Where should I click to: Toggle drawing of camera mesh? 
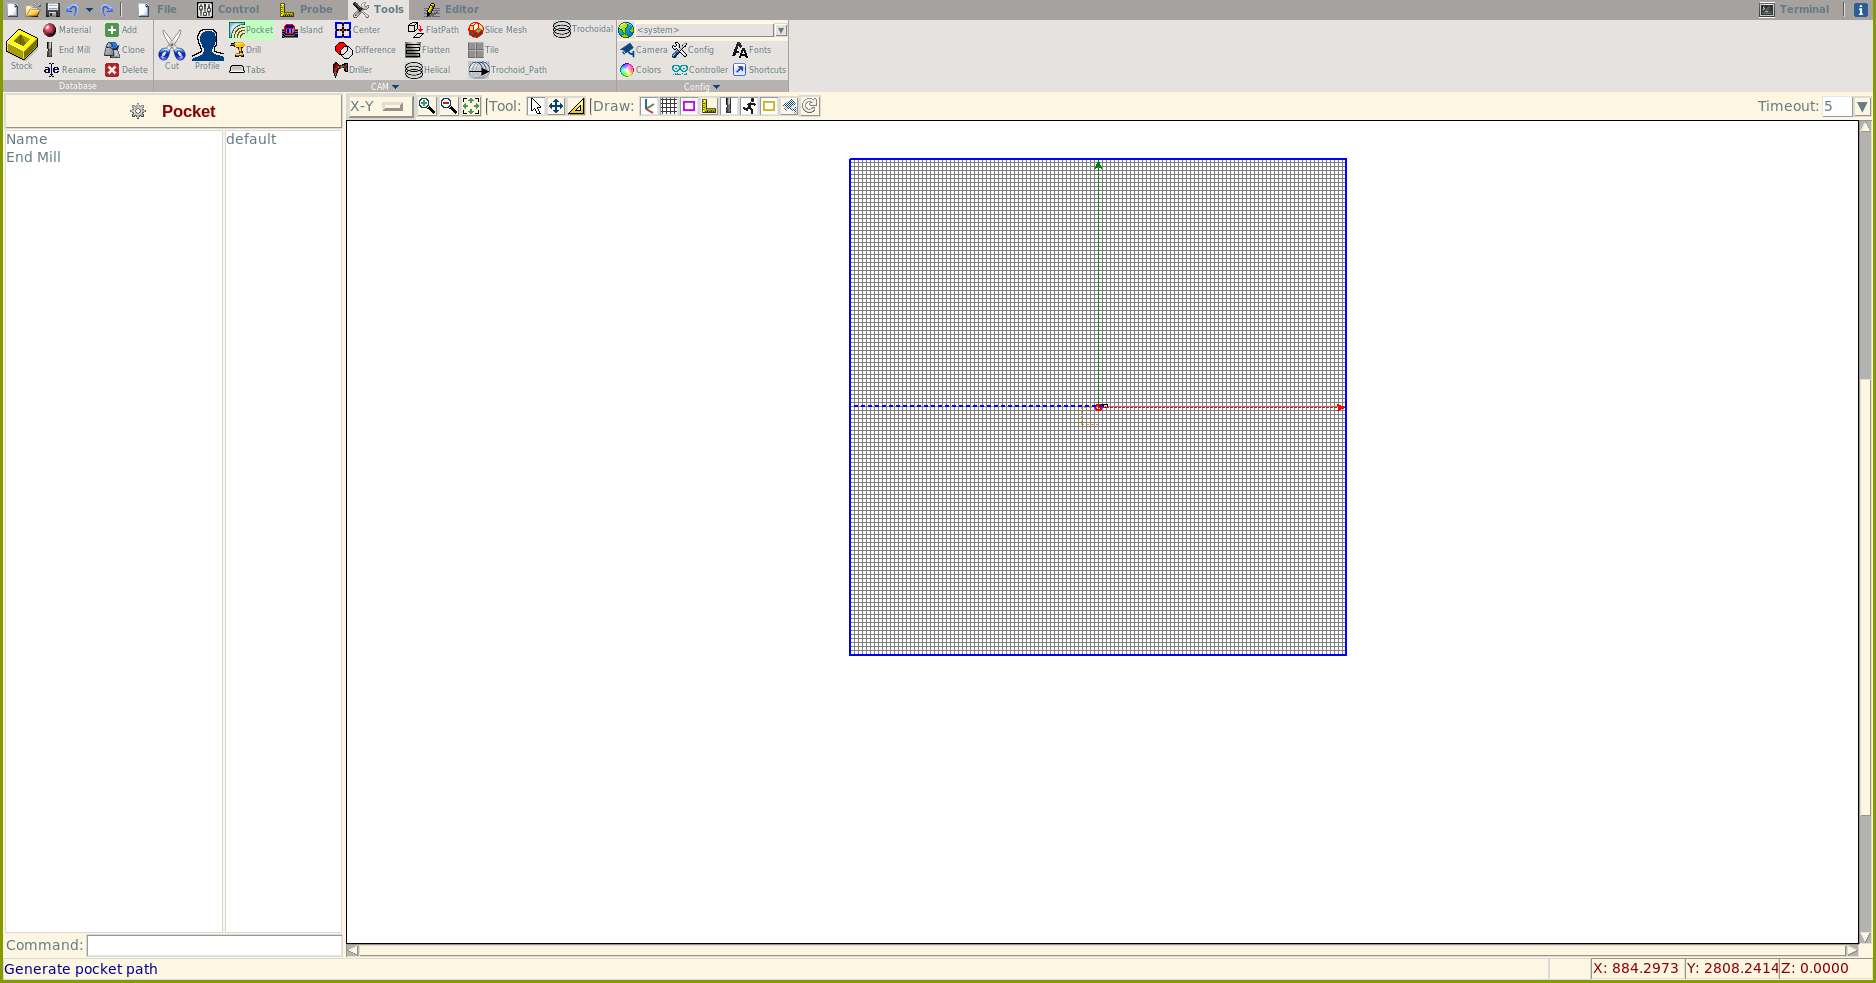click(x=789, y=106)
